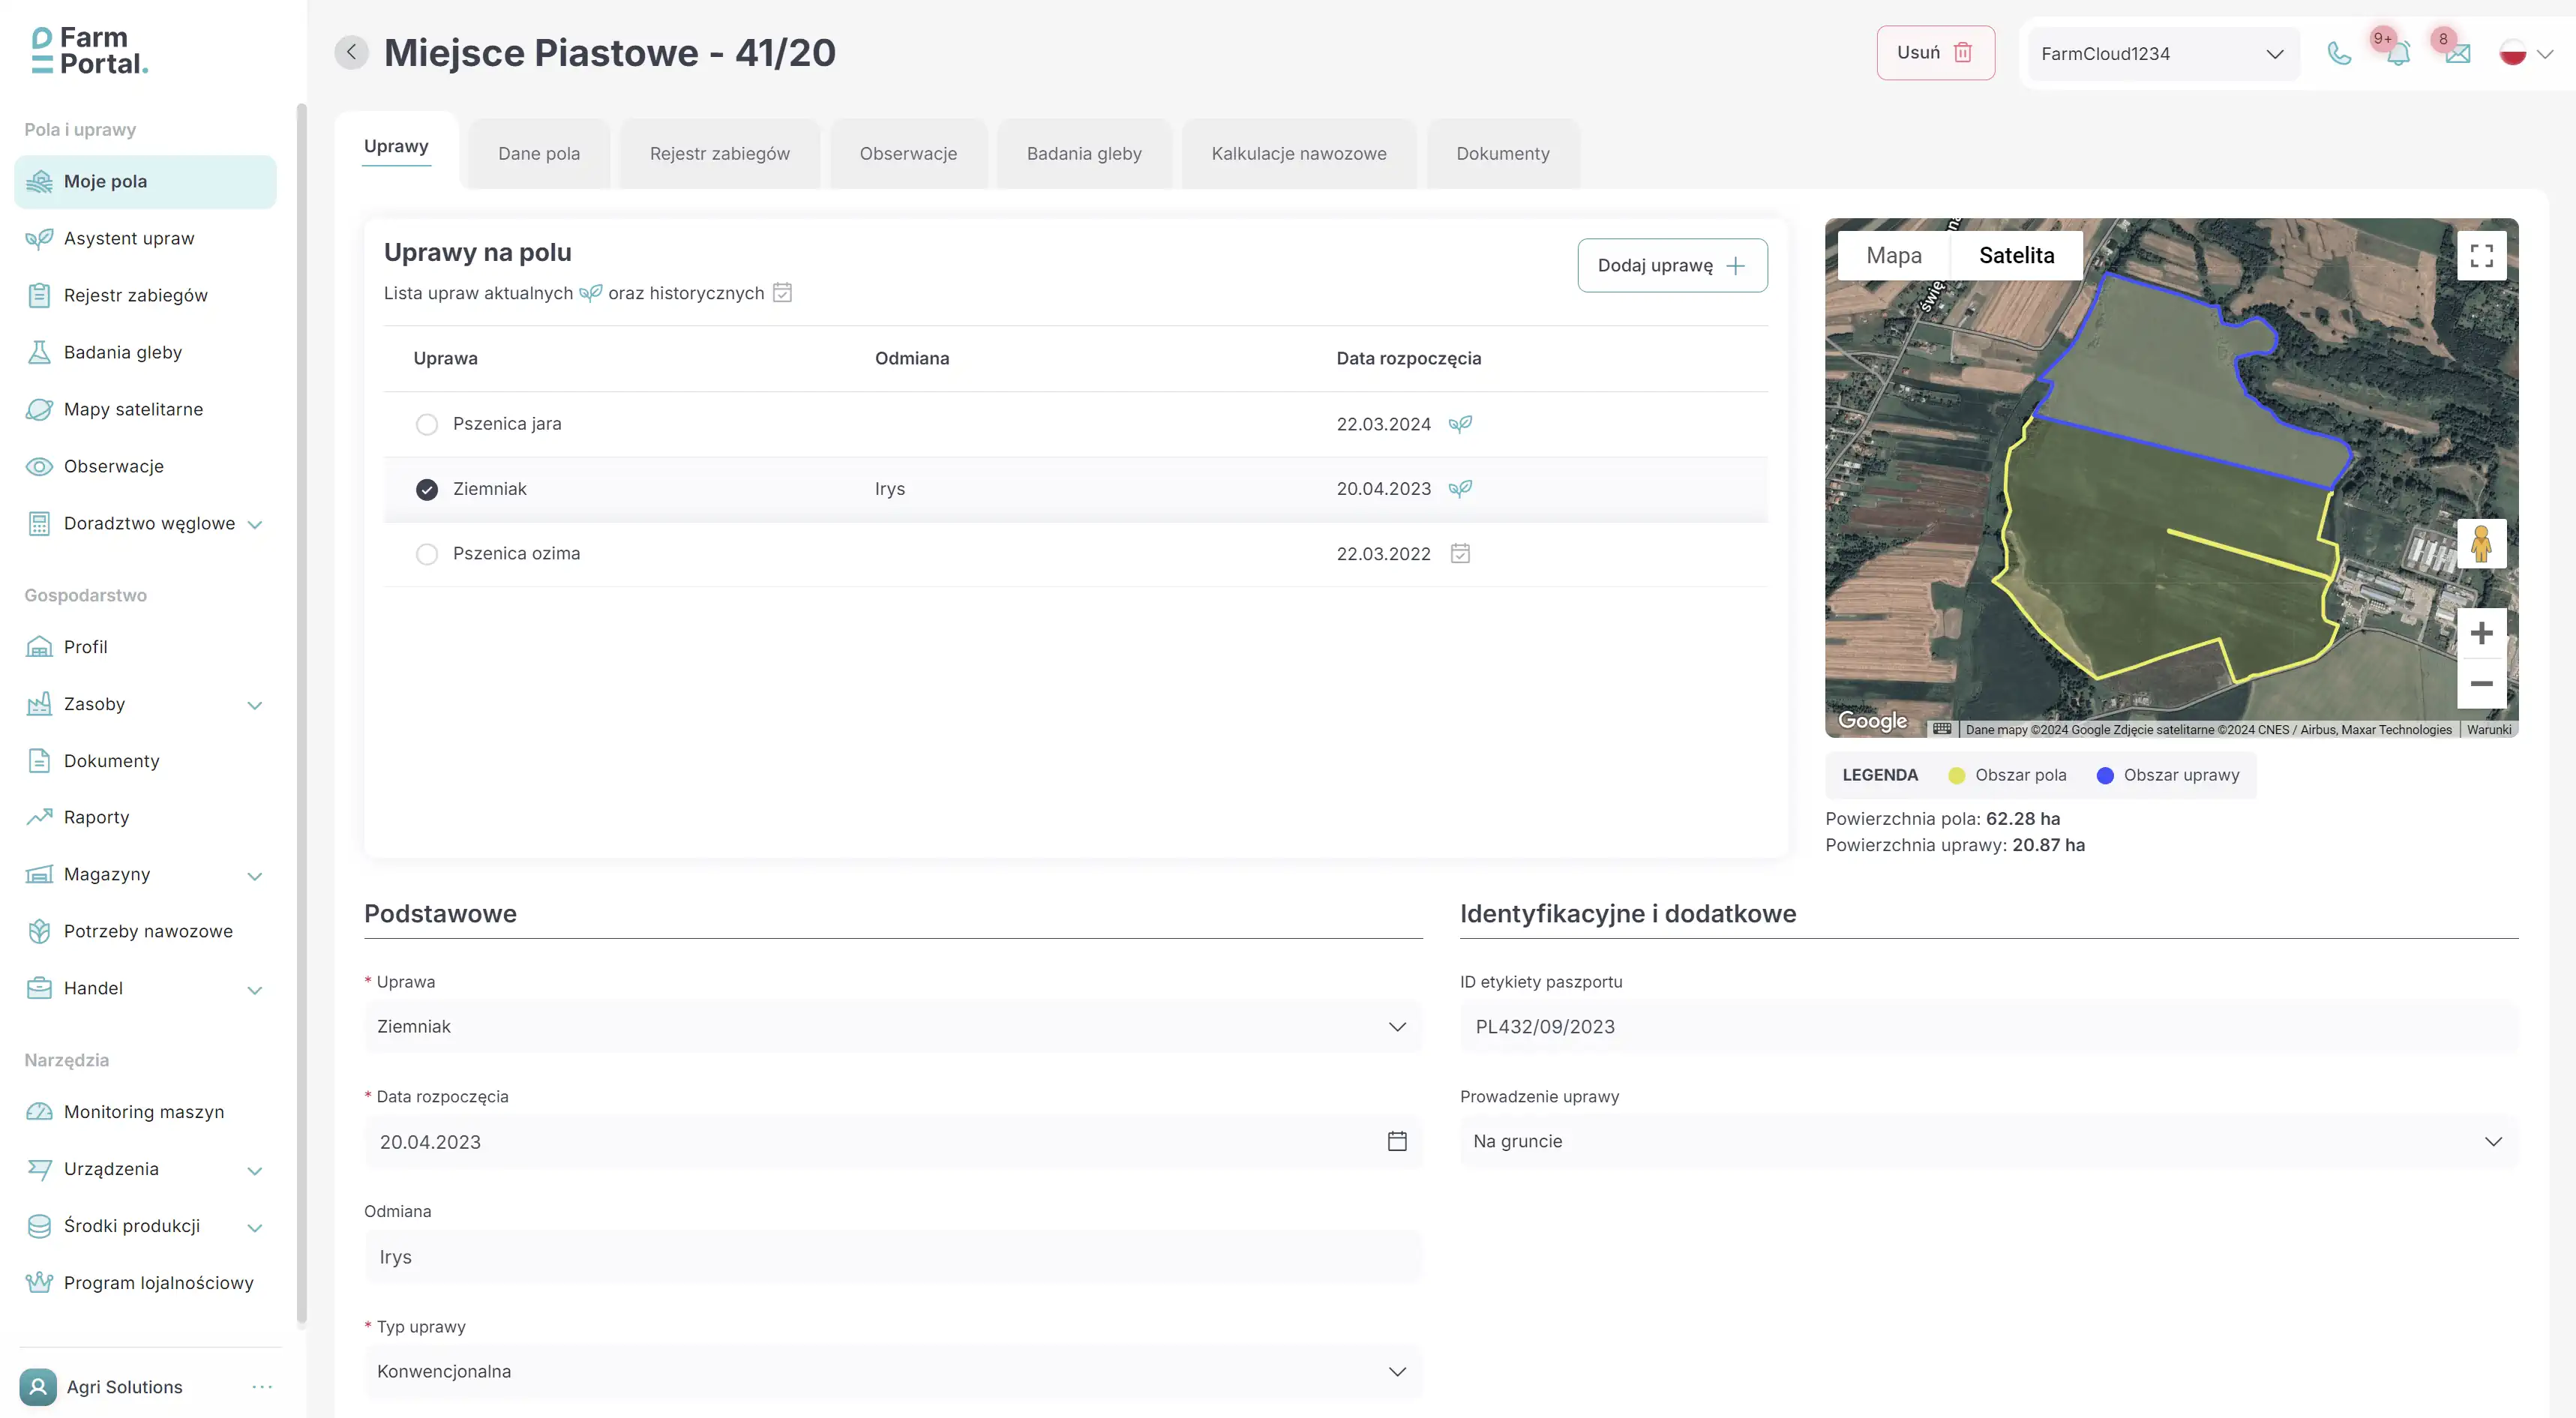
Task: Click the Polish flag language icon
Action: (2512, 53)
